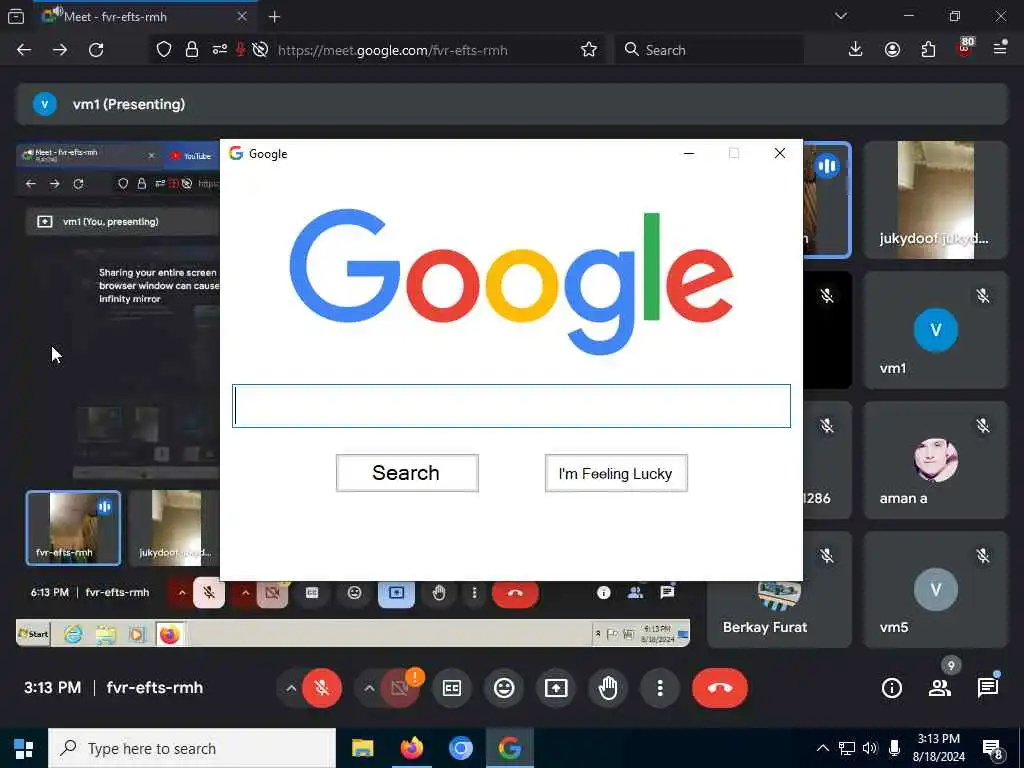Close the Meet browser tab
This screenshot has width=1024, height=768.
pyautogui.click(x=242, y=16)
